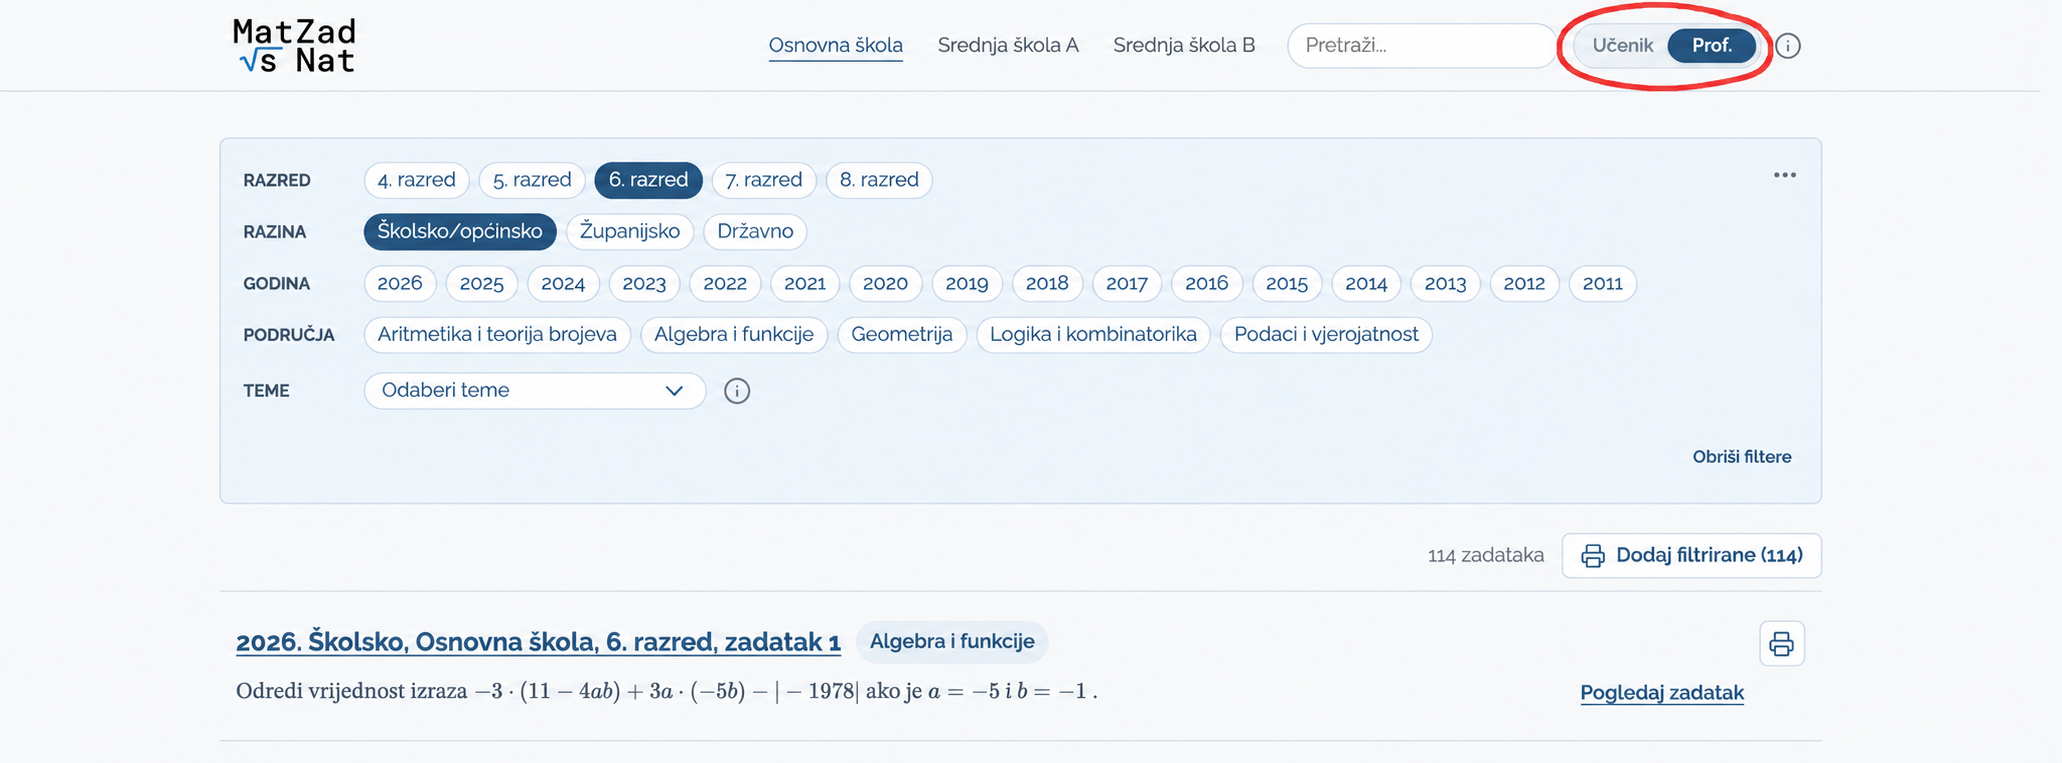The image size is (2062, 763).
Task: Open the Srednja škola B tab
Action: tap(1184, 46)
